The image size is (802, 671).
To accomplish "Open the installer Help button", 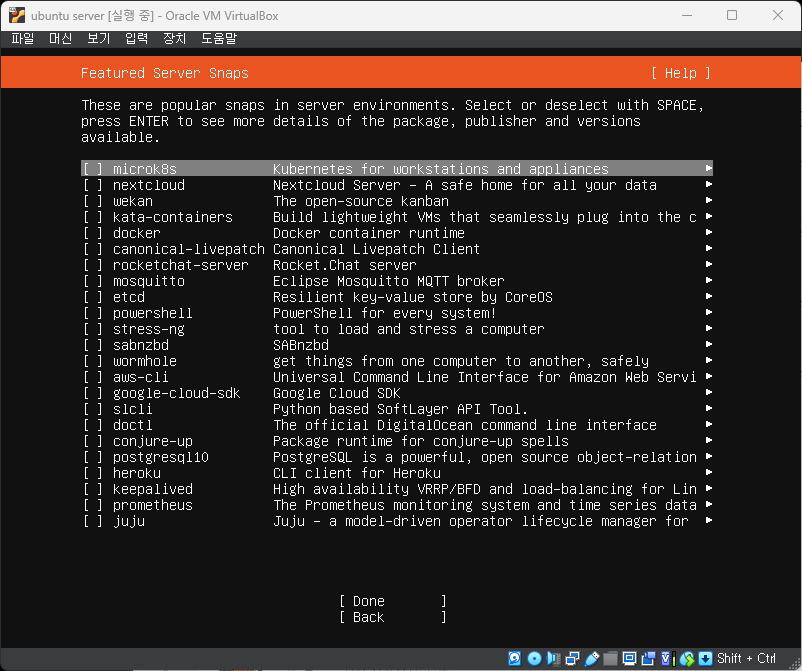I will pyautogui.click(x=681, y=73).
